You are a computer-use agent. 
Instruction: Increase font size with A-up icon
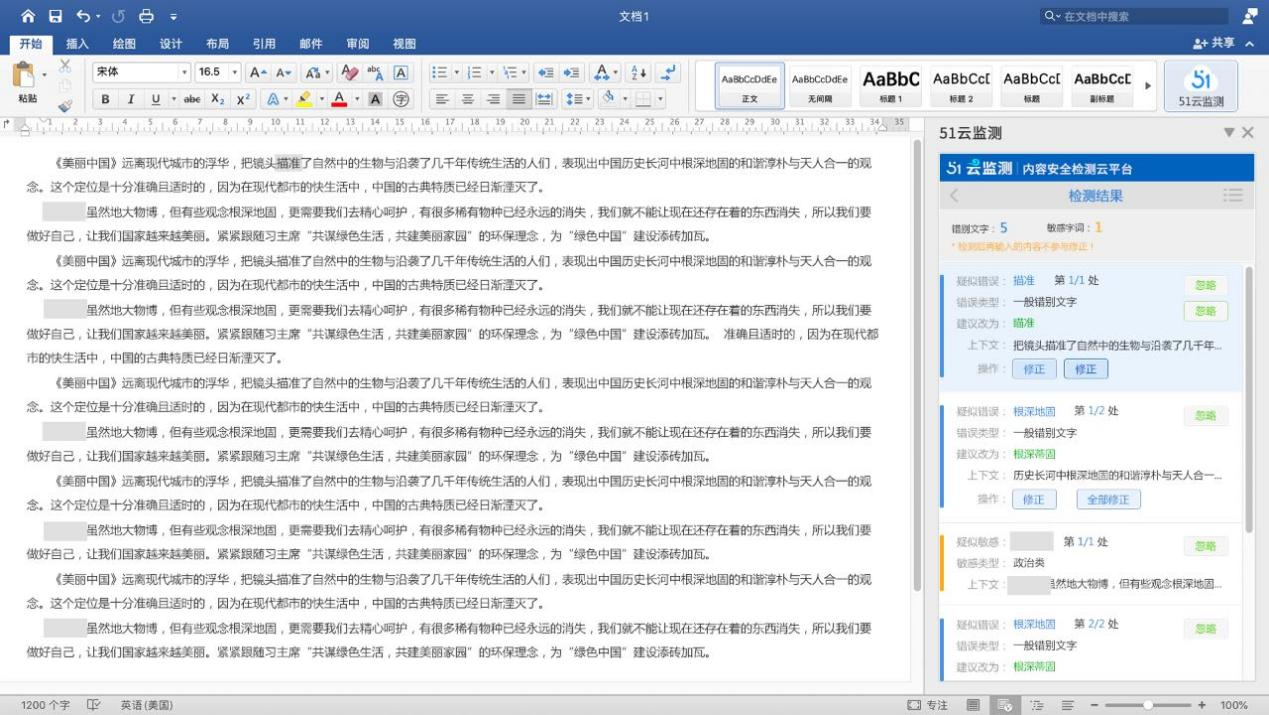(x=258, y=72)
